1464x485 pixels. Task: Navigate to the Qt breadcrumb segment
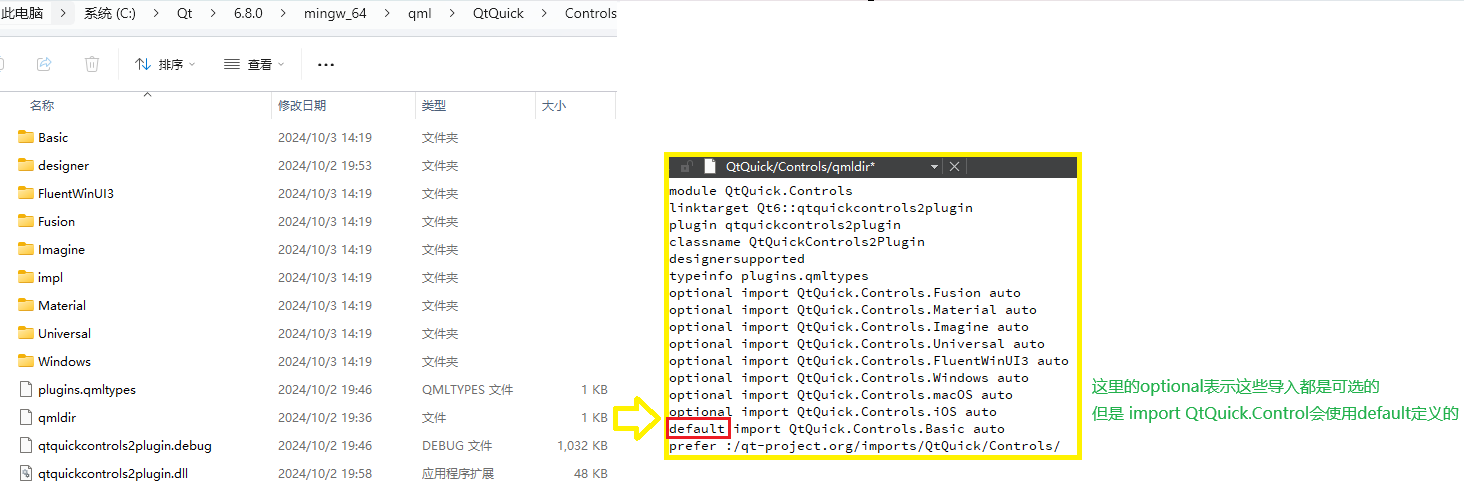185,14
